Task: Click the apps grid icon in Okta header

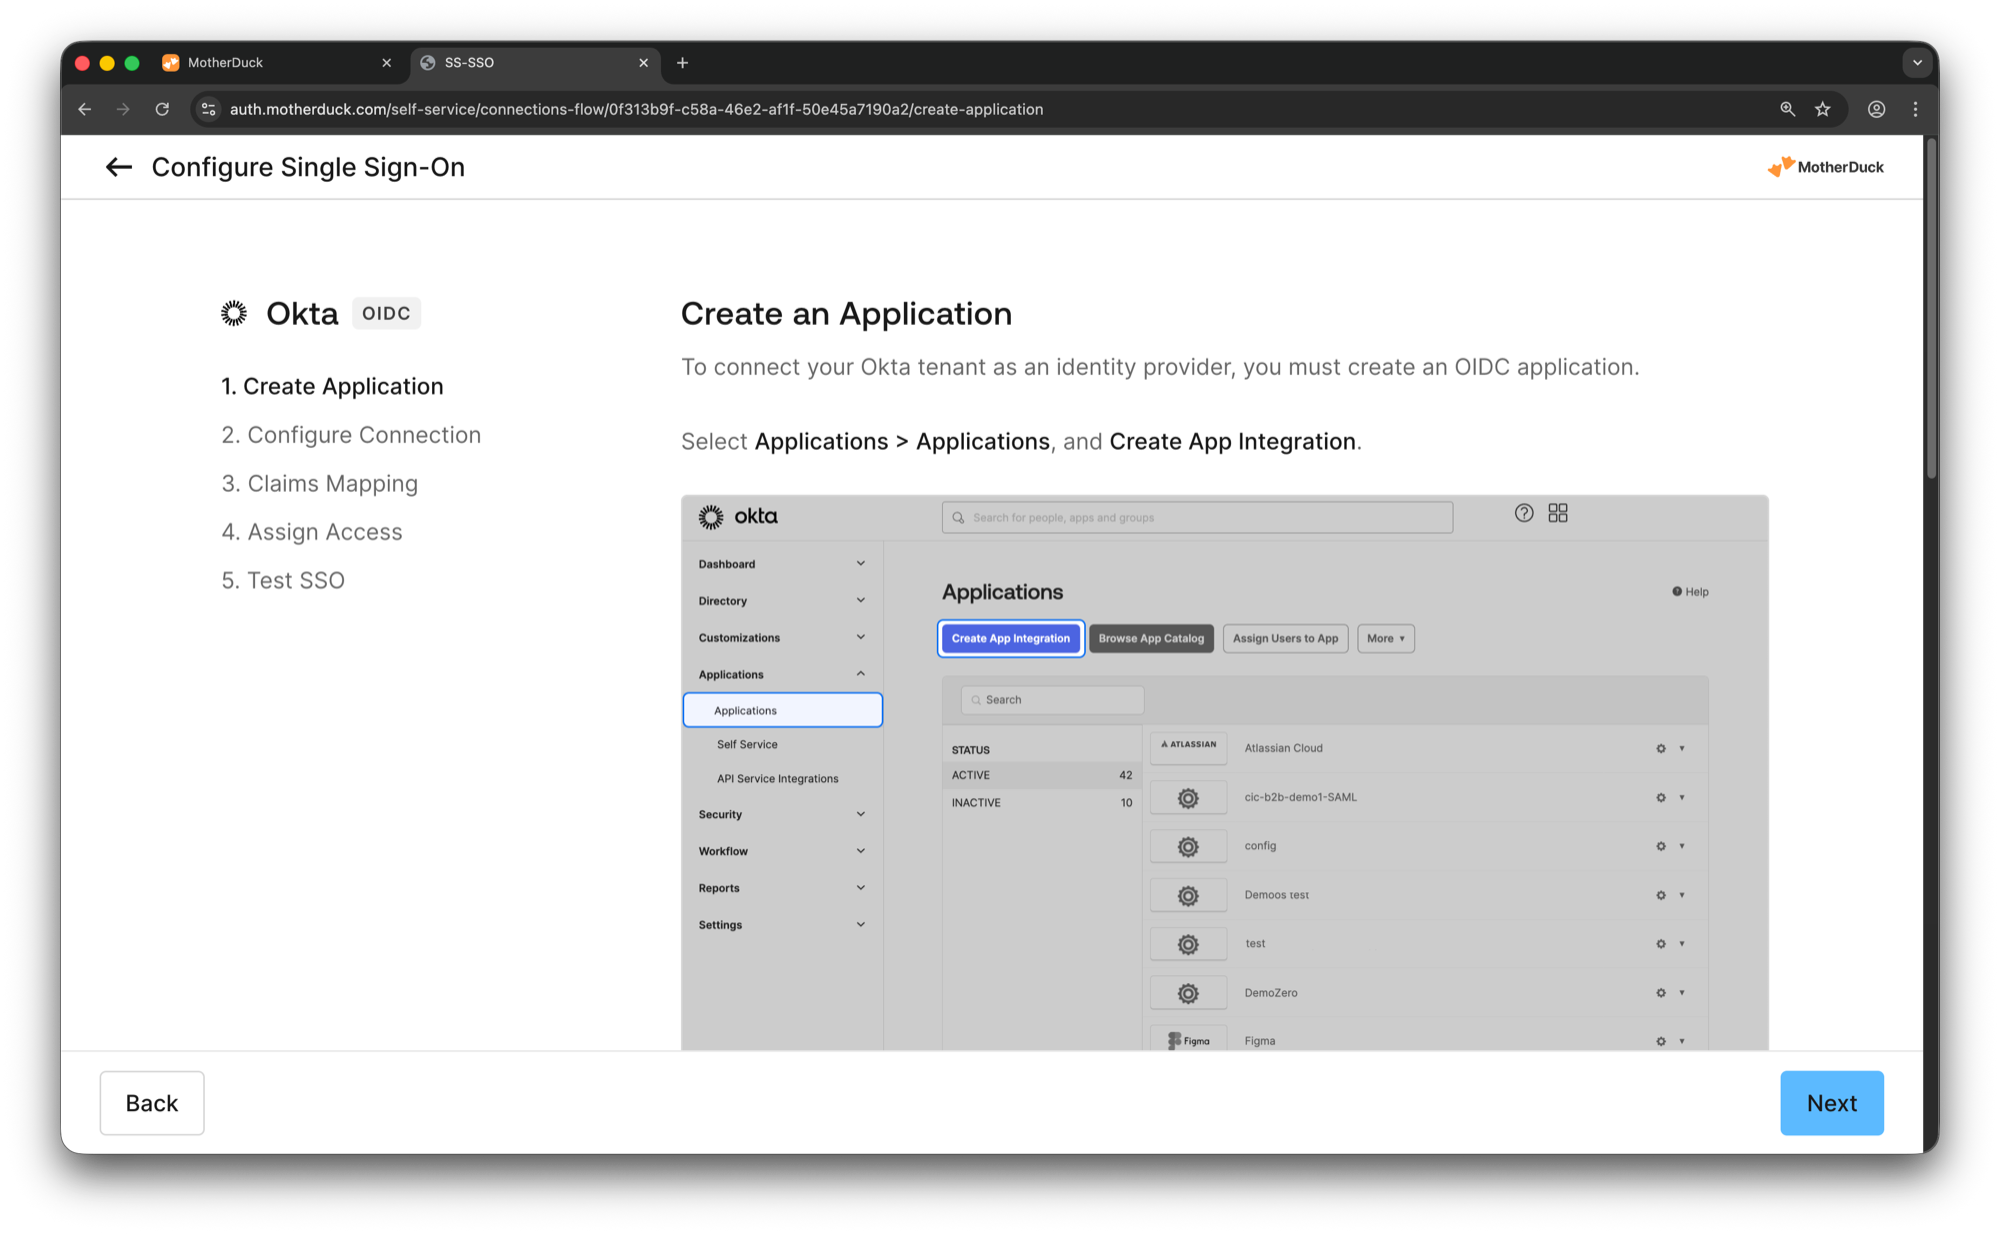Action: click(x=1557, y=513)
